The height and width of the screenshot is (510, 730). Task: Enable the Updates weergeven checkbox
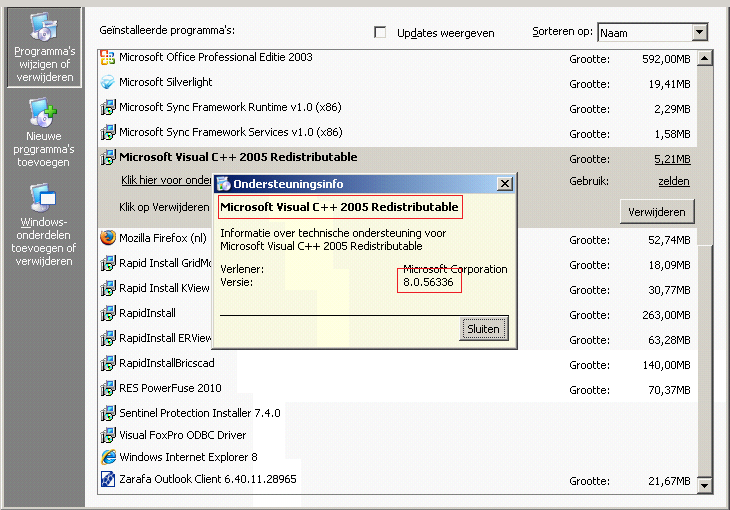(380, 33)
